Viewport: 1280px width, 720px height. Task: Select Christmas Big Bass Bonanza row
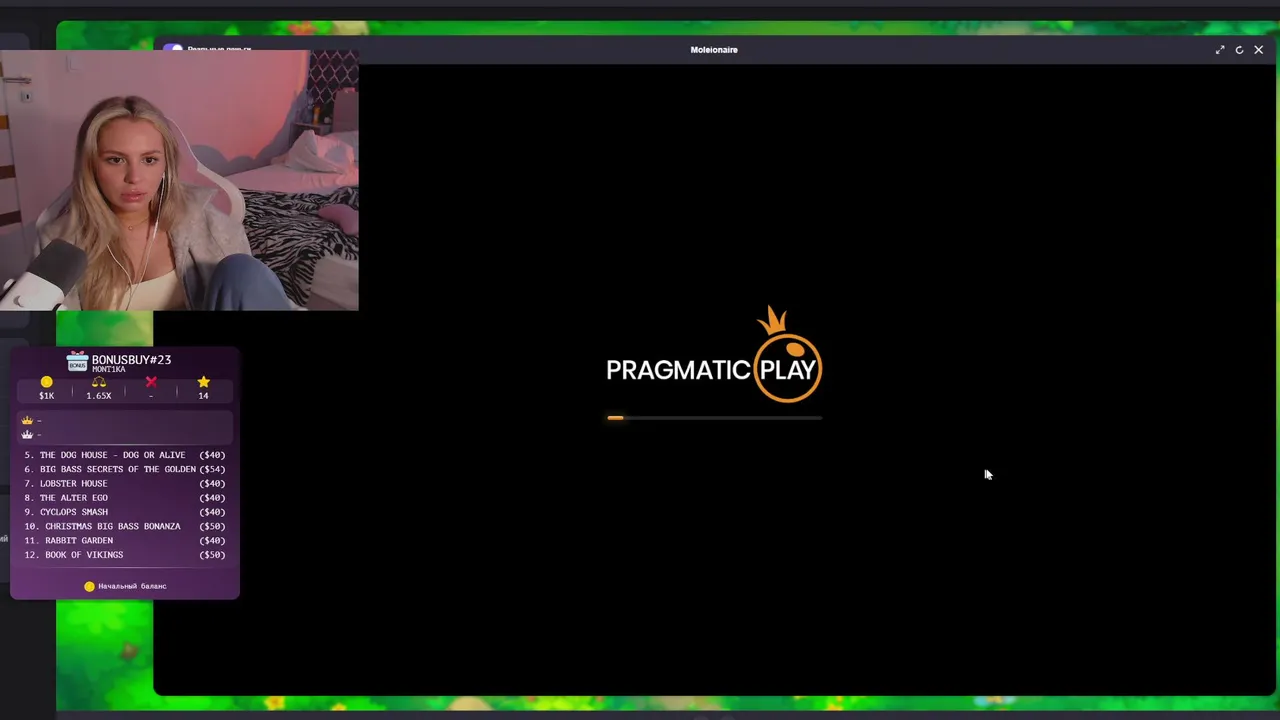(x=125, y=526)
